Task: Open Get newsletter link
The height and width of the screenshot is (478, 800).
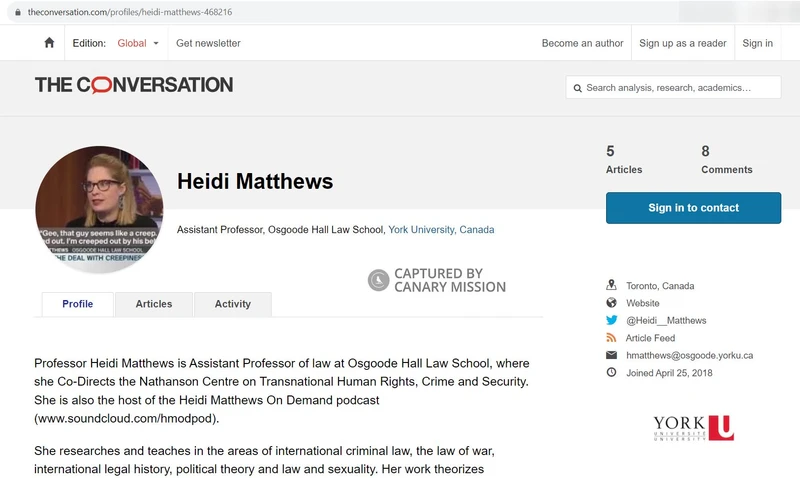Action: (208, 43)
